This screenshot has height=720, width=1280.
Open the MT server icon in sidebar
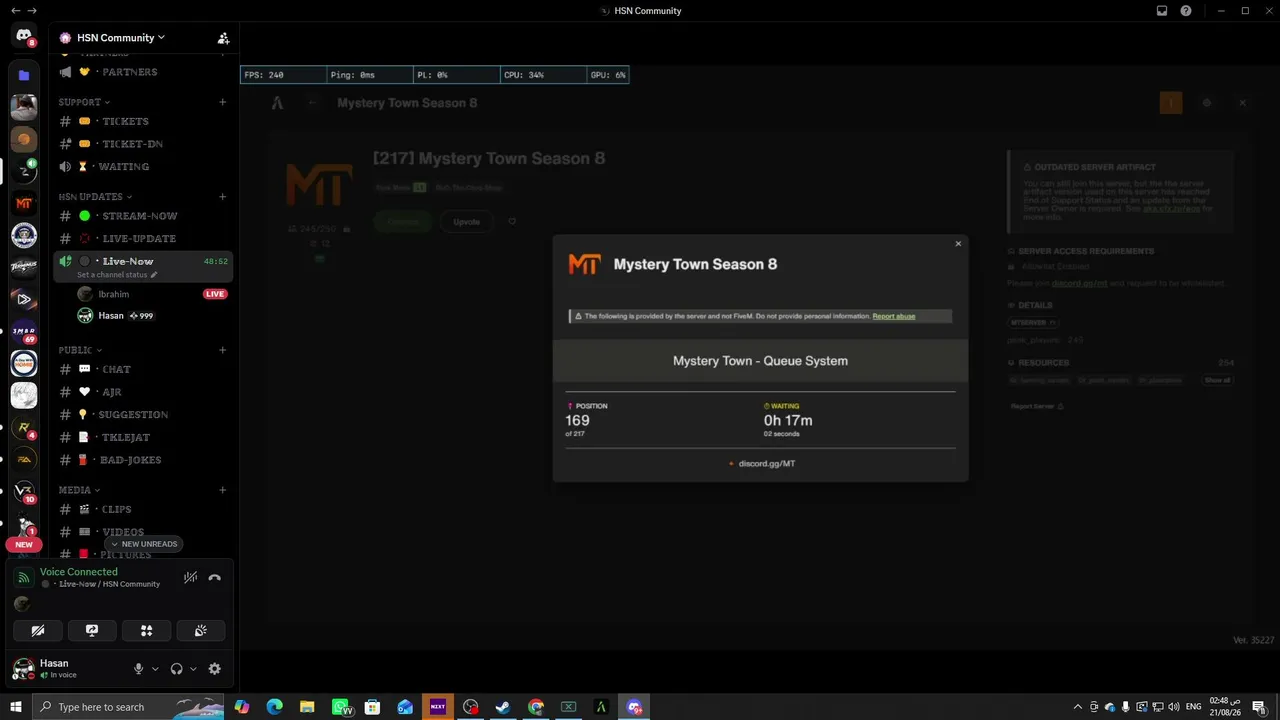(24, 203)
